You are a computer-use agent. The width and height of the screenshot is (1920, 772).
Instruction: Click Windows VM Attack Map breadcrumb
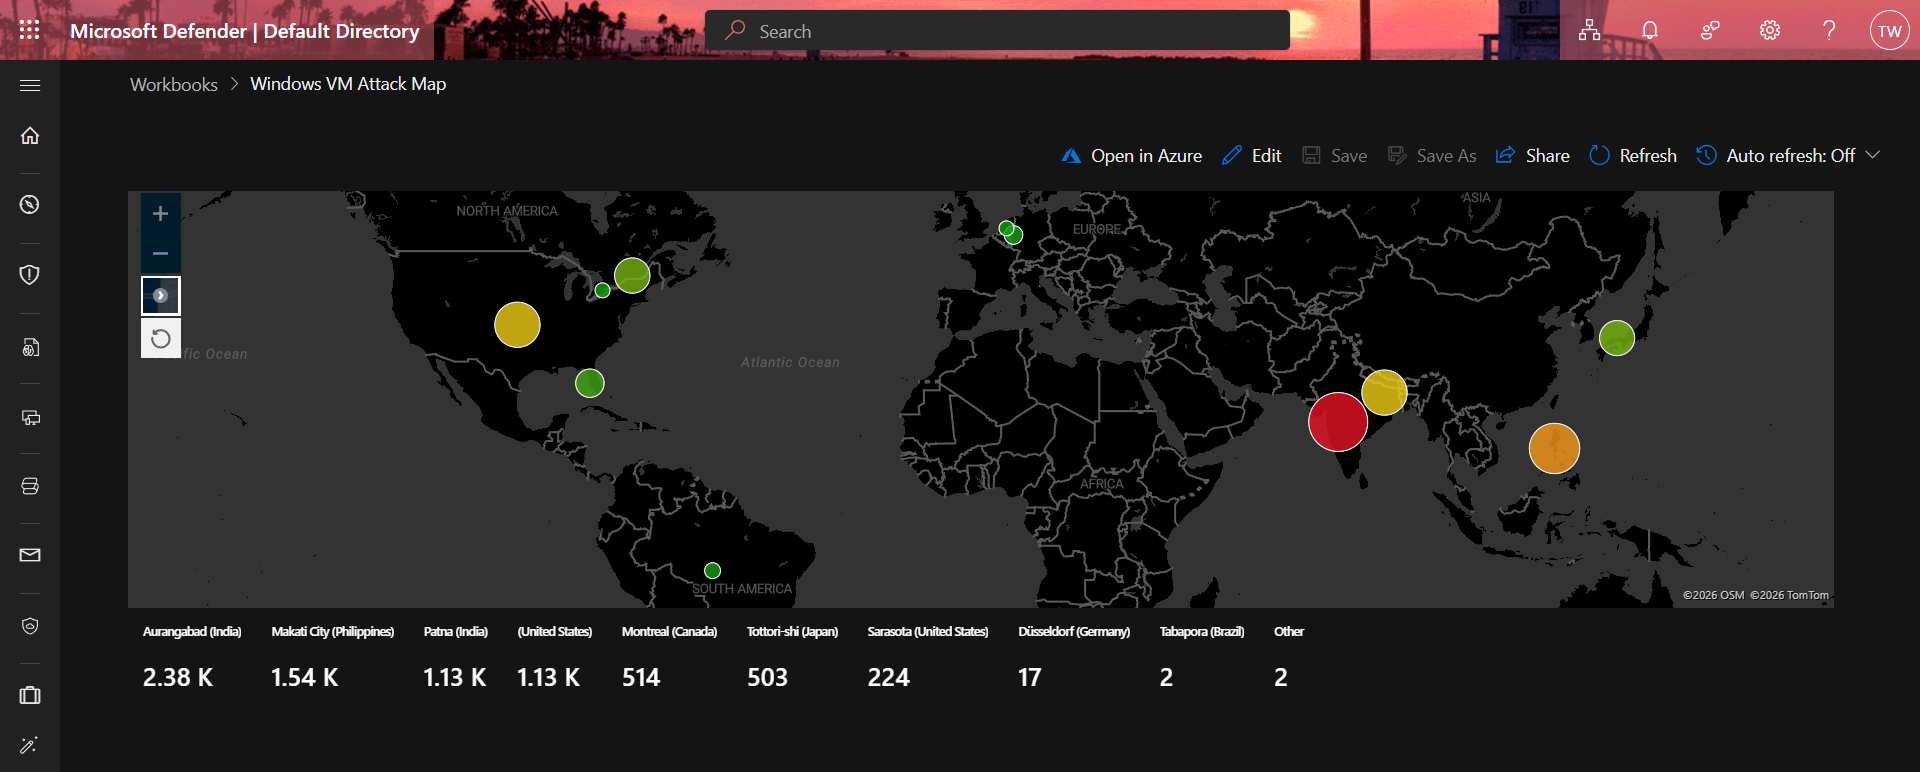[x=348, y=84]
